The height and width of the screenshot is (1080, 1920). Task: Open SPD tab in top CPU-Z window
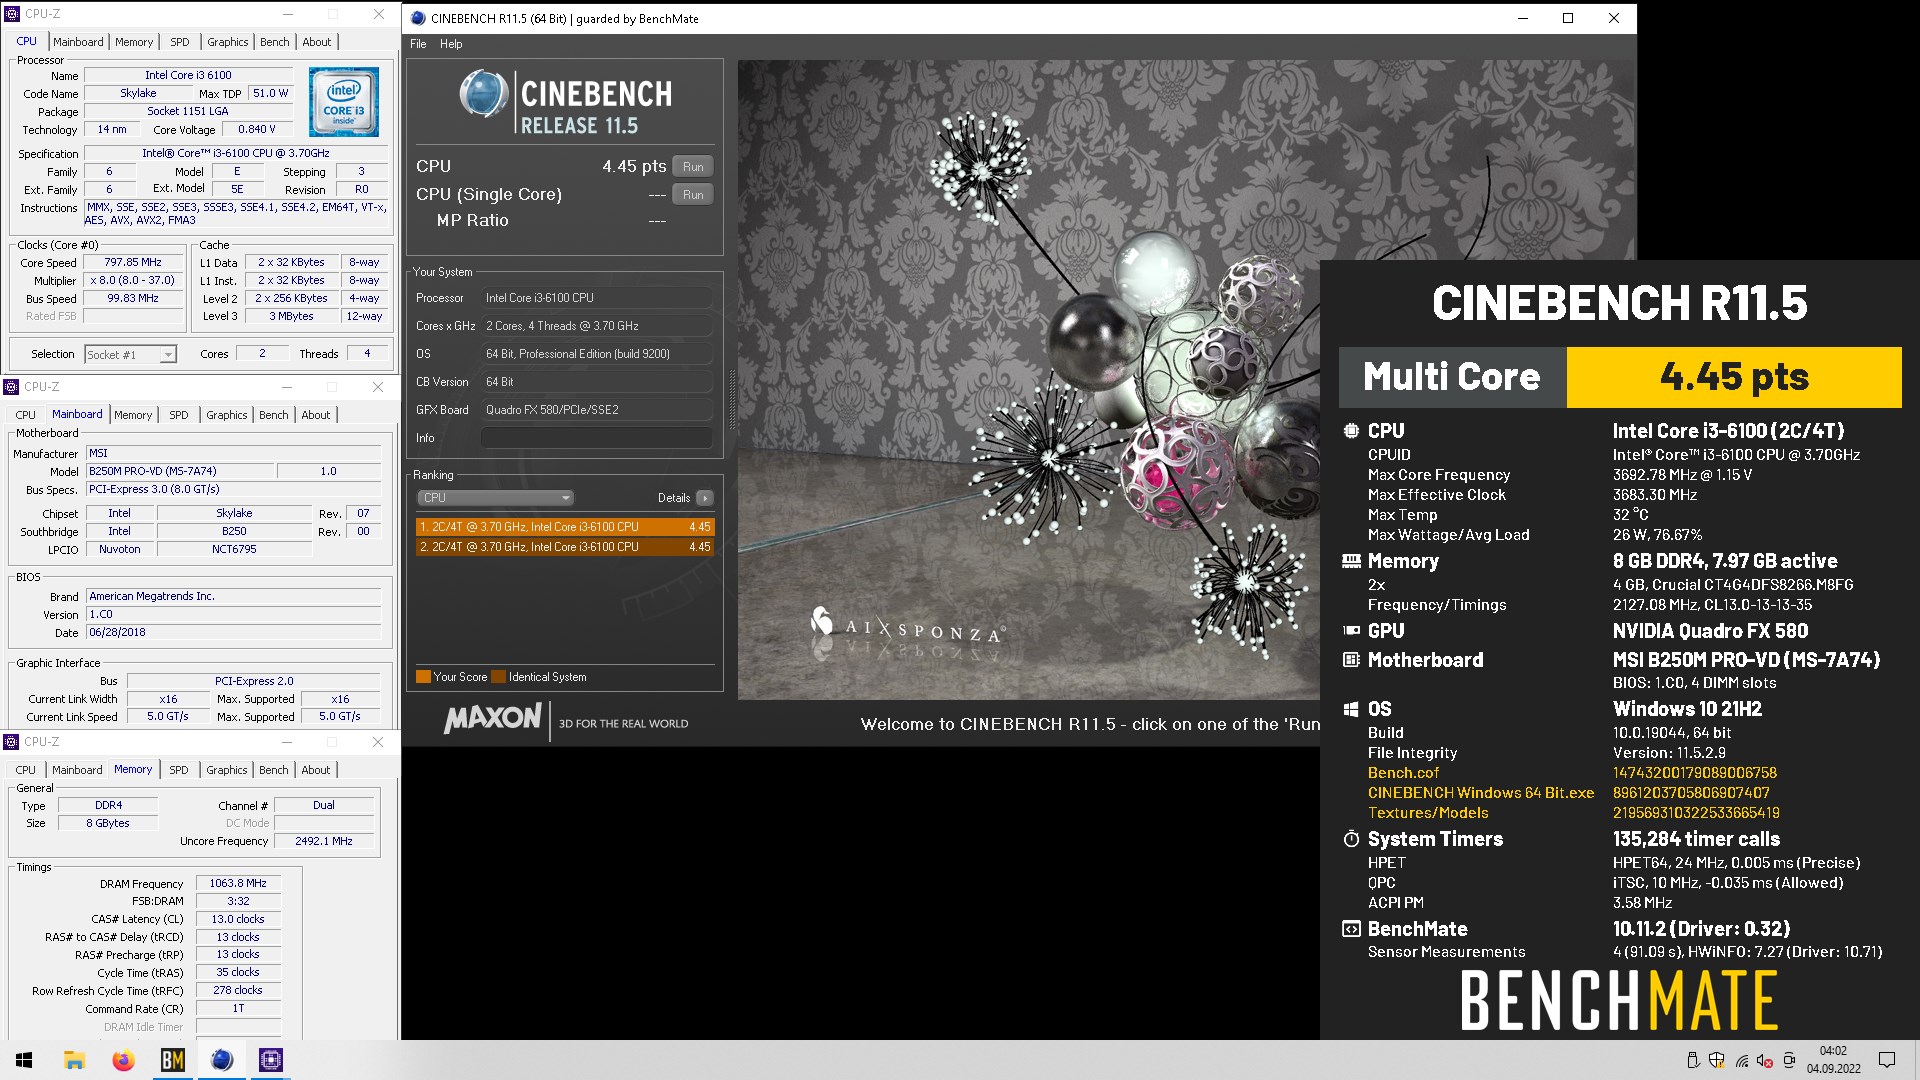180,42
